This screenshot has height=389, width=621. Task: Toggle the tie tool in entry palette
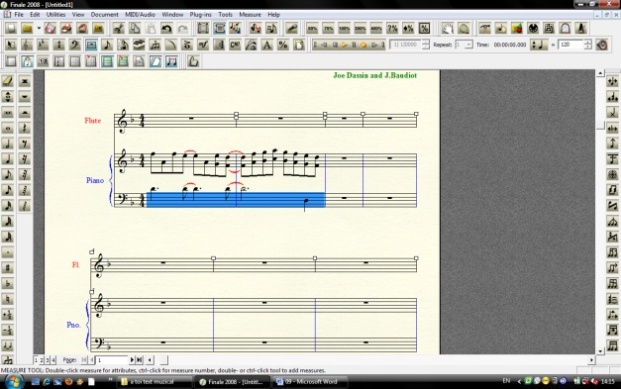tap(8, 345)
